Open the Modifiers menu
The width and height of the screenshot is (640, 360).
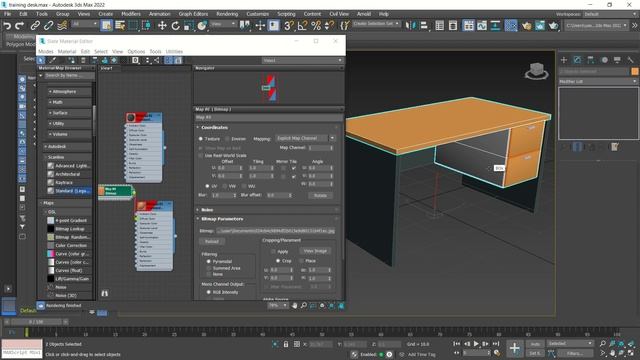[131, 14]
